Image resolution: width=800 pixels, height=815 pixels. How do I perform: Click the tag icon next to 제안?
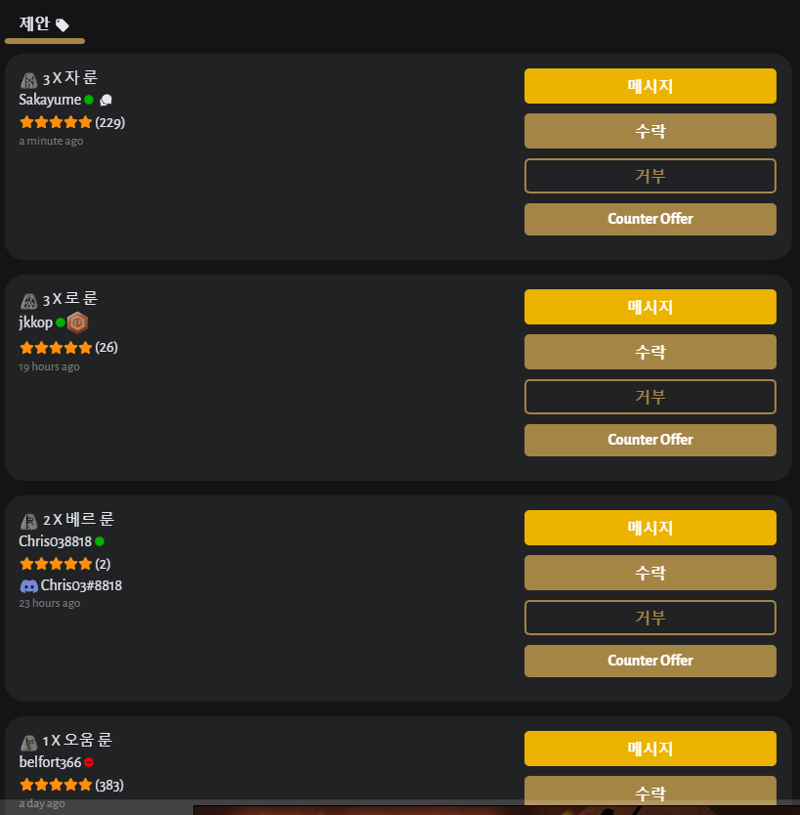(62, 25)
